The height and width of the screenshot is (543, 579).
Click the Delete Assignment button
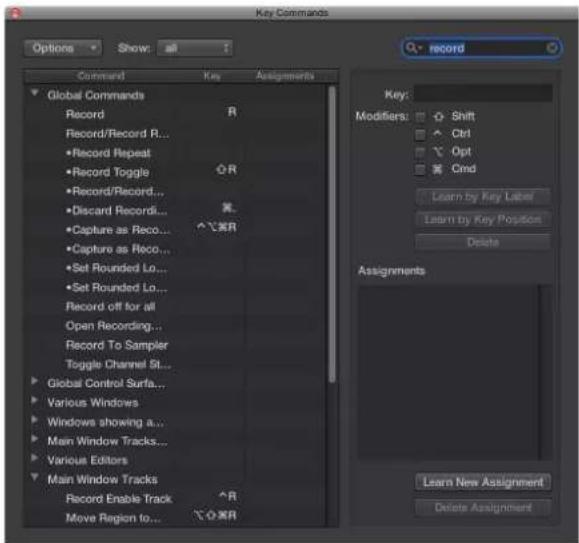483,508
